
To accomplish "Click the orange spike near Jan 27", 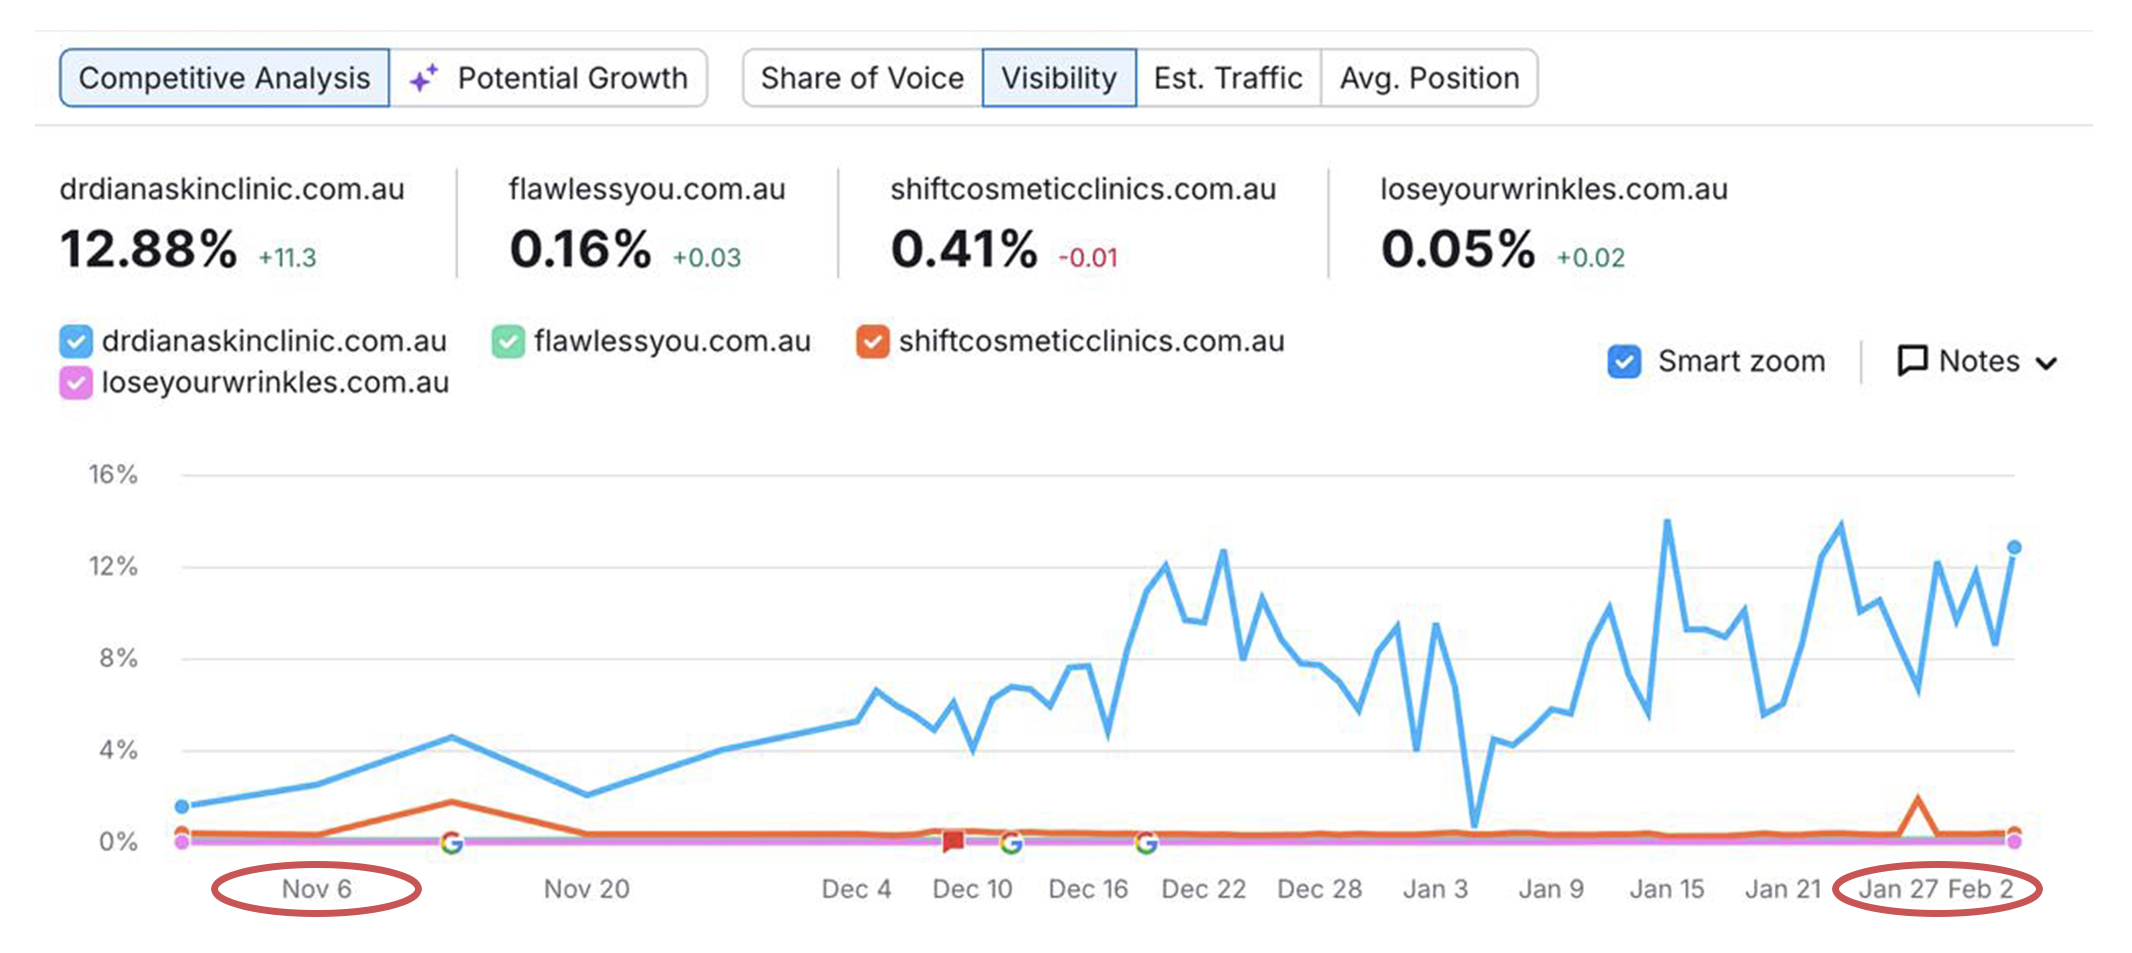I will click(x=1917, y=801).
